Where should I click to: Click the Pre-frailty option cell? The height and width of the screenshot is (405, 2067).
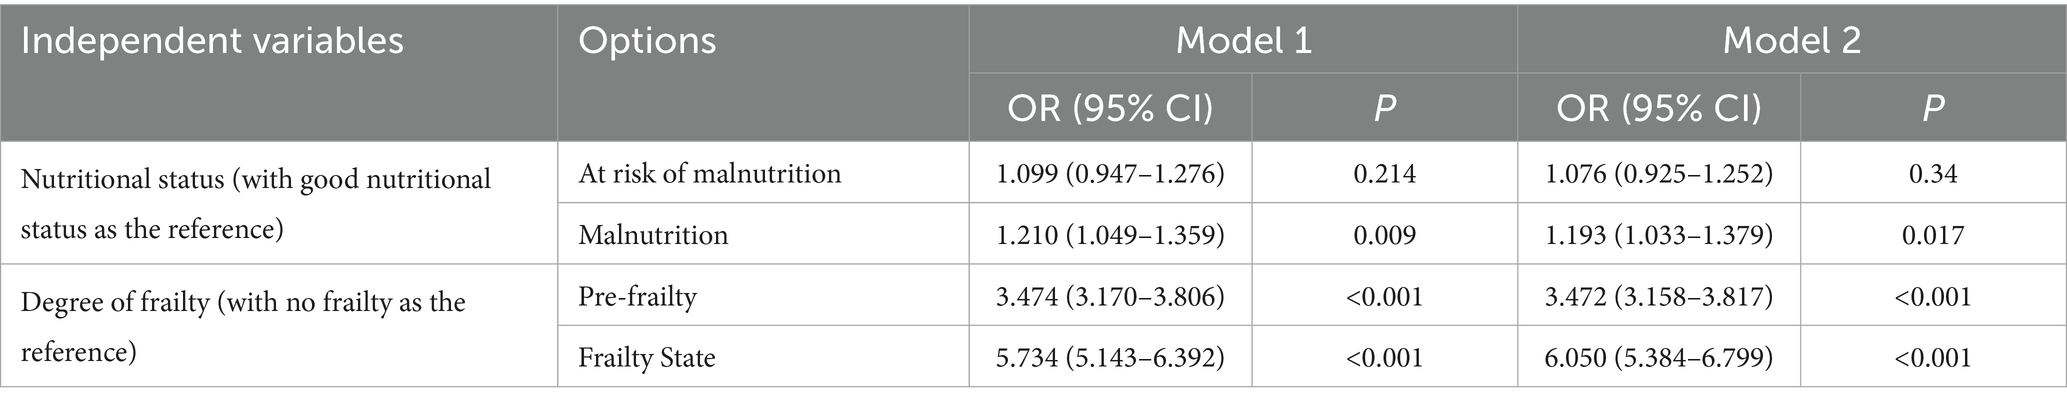click(x=637, y=297)
